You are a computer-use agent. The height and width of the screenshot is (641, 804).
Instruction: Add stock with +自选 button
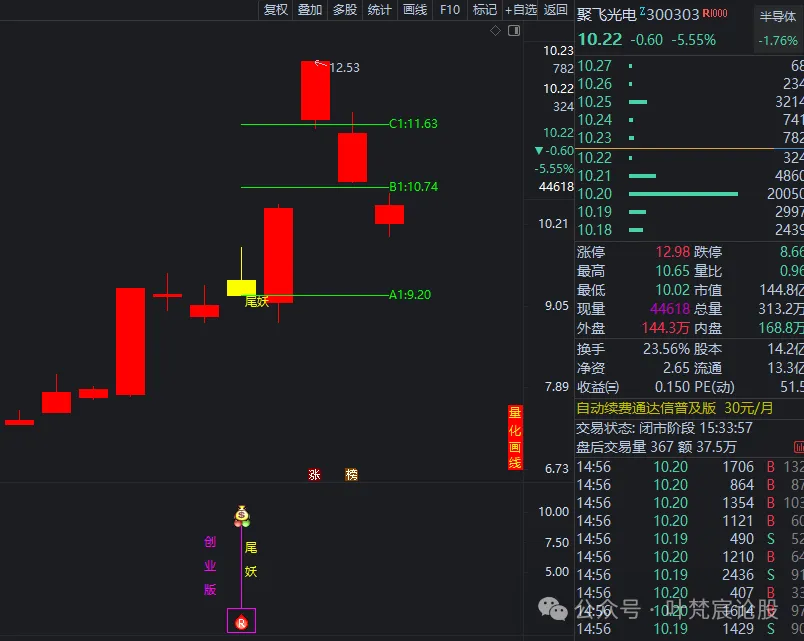pos(521,10)
